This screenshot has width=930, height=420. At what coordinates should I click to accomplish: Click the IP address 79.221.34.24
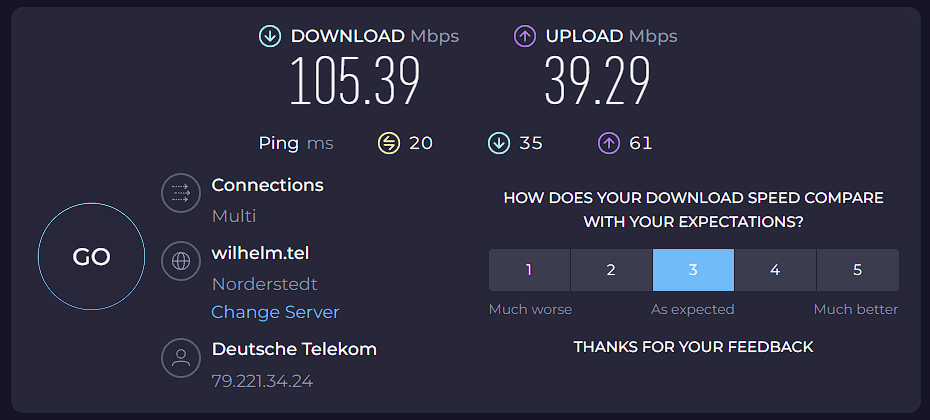pos(263,381)
